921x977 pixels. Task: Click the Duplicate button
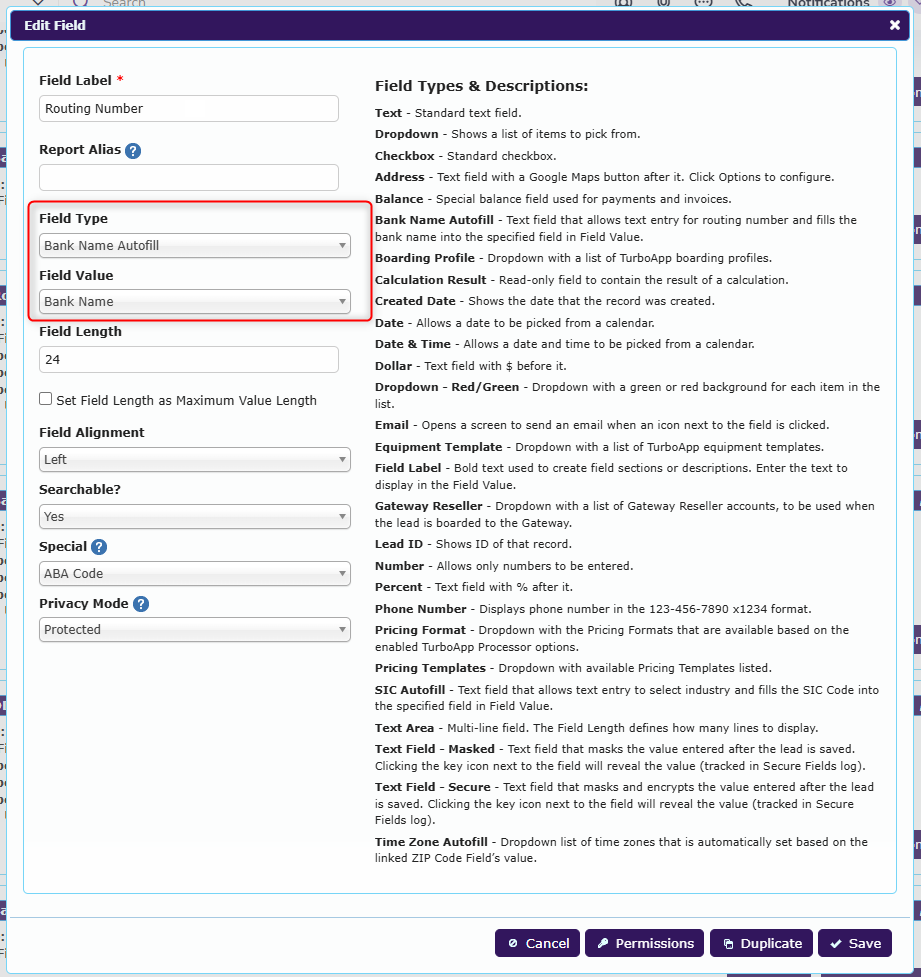761,943
